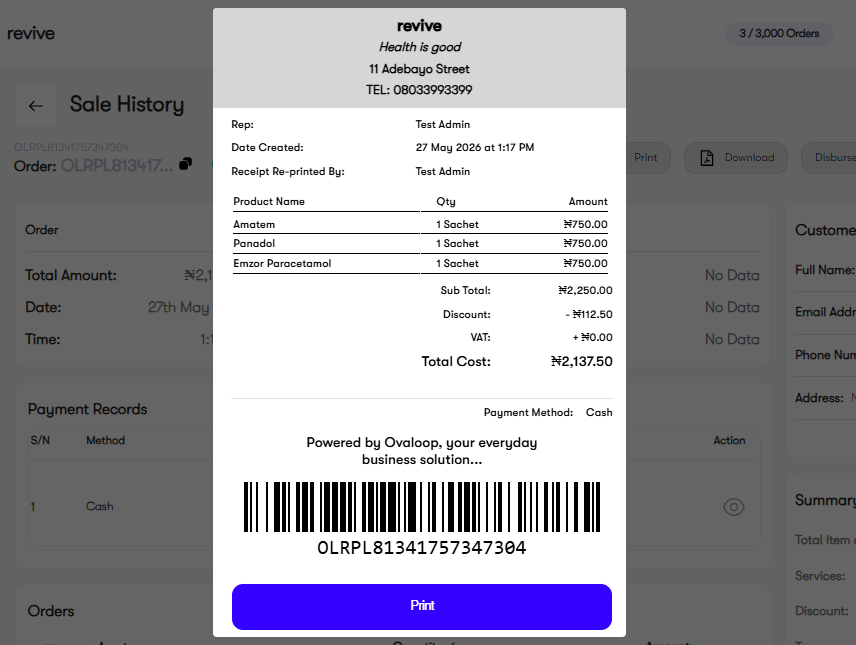Click the Payment Method value Cash on the receipt

(x=599, y=413)
